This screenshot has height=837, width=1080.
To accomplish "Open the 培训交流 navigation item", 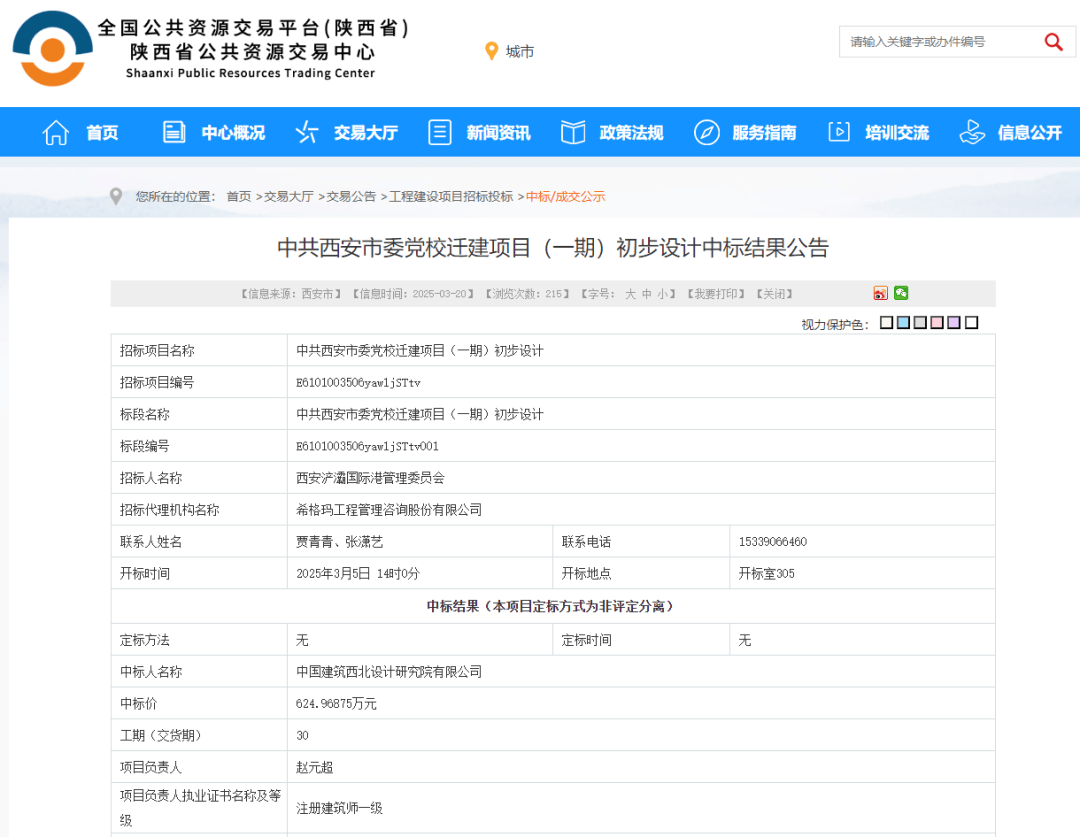I will [x=897, y=132].
